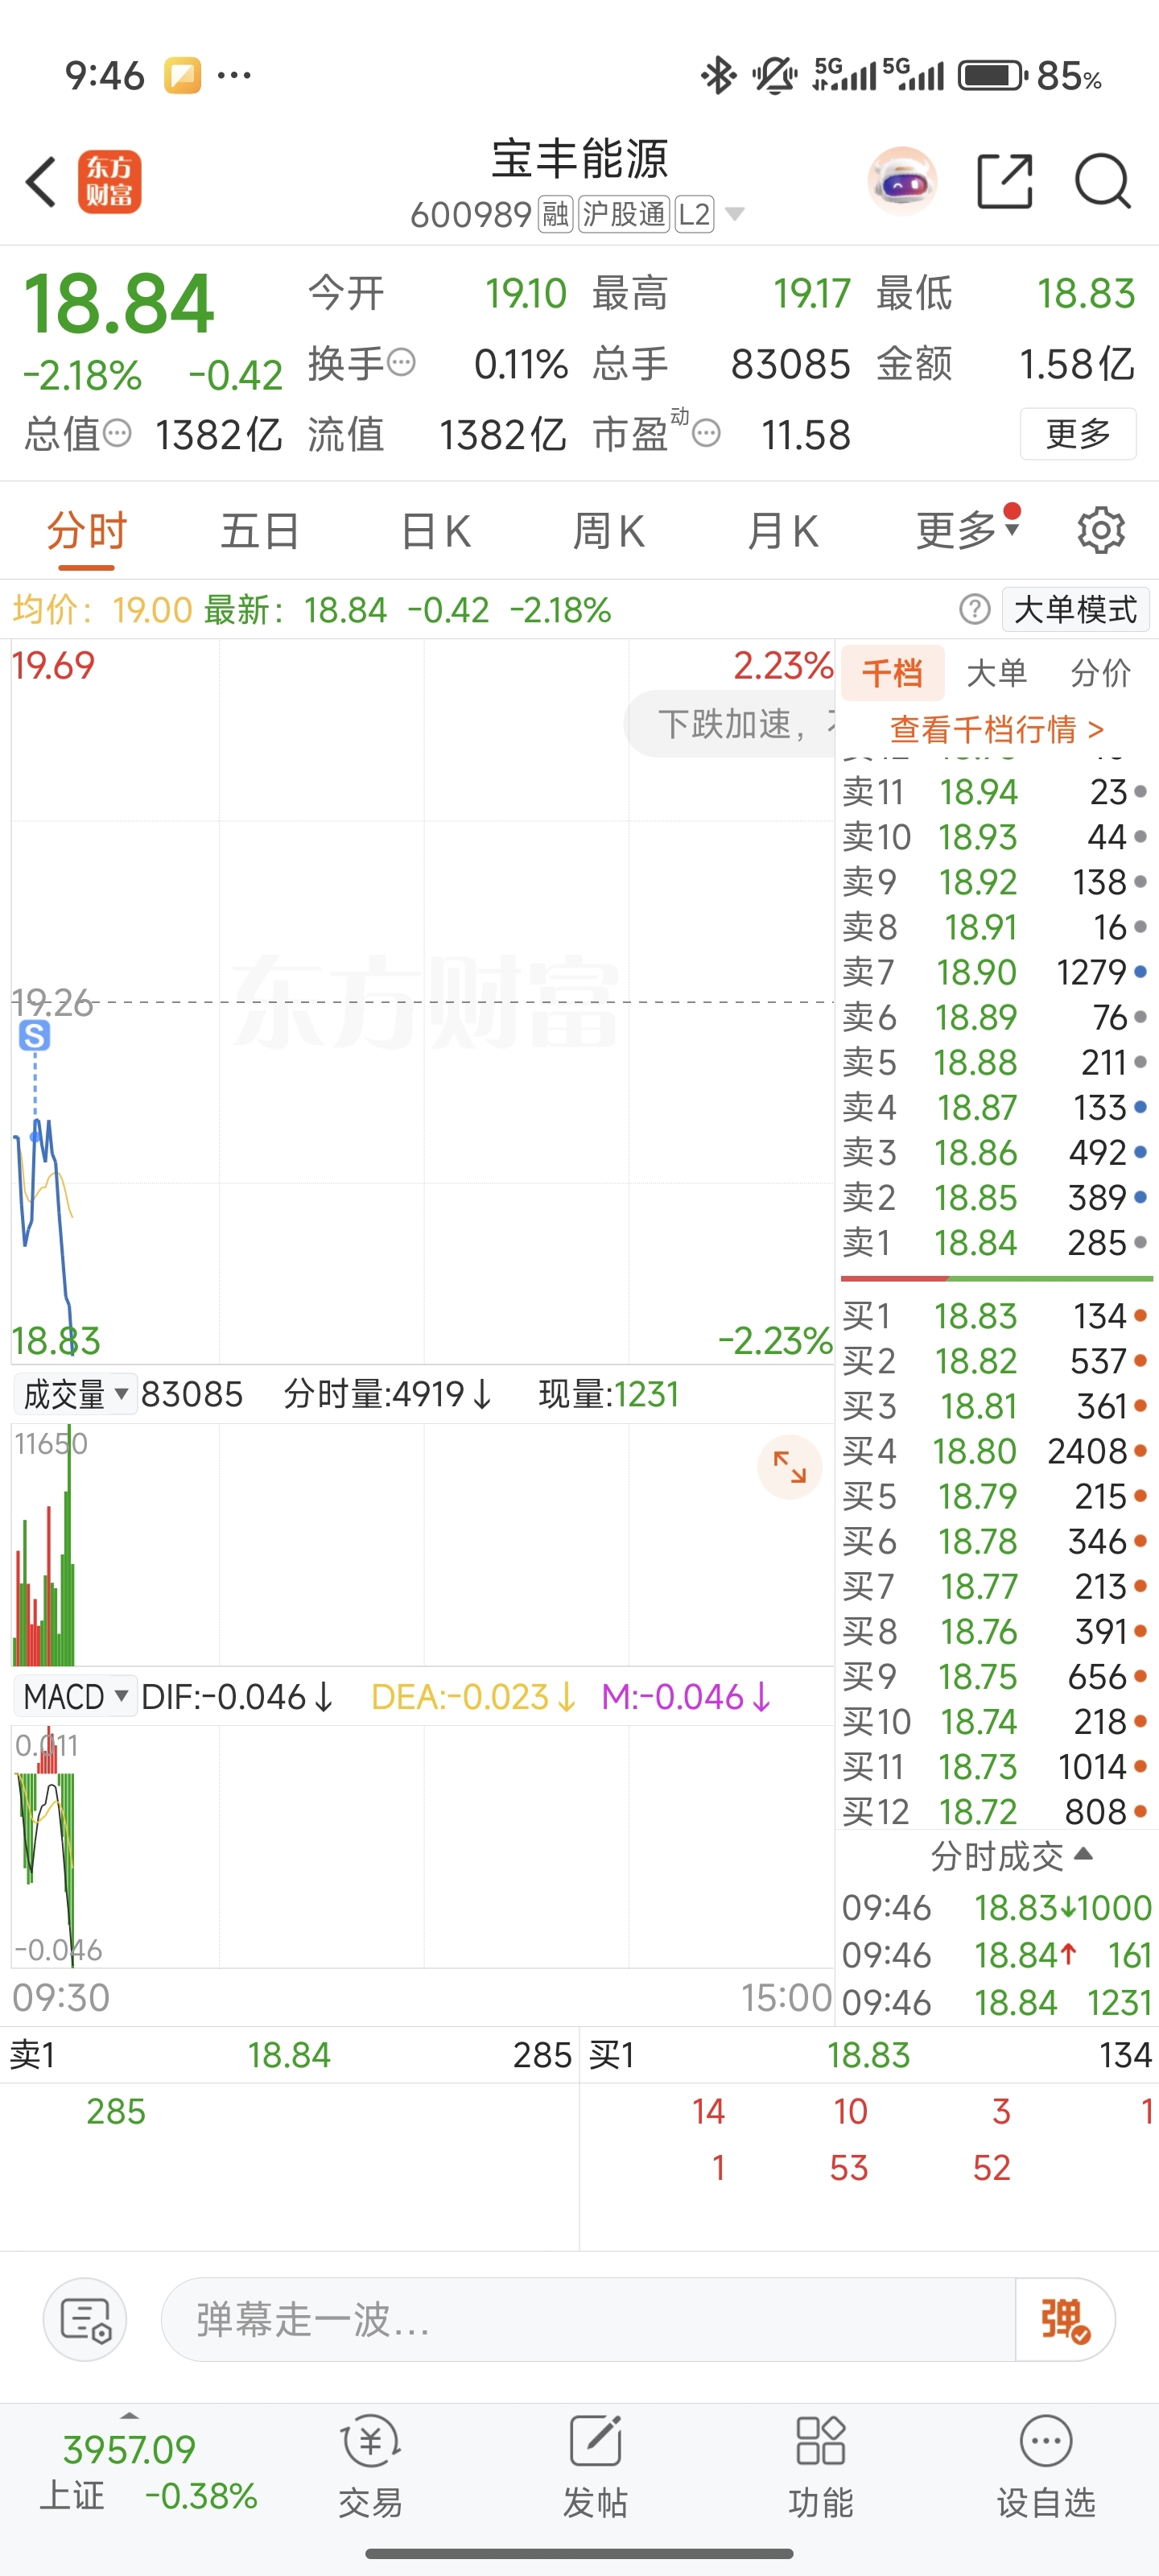This screenshot has height=2576, width=1159.
Task: Tap bottom 卖1 18.84 queue header
Action: click(290, 2055)
